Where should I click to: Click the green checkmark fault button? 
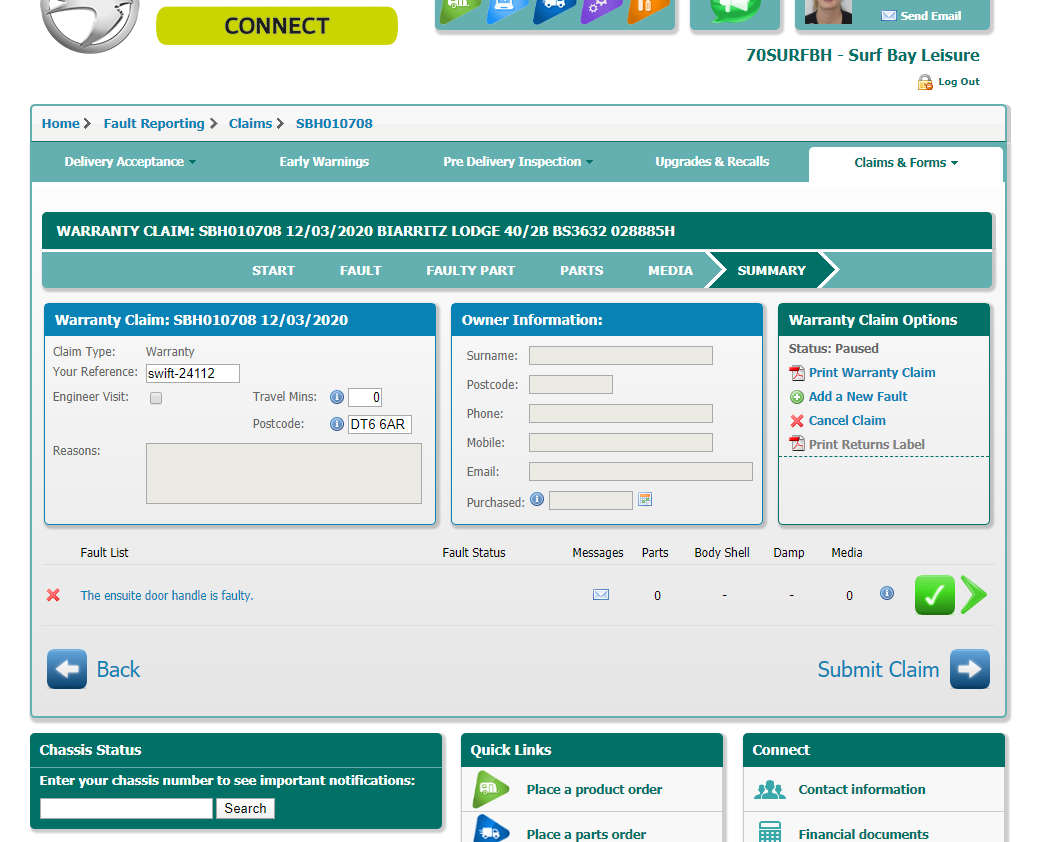point(934,595)
